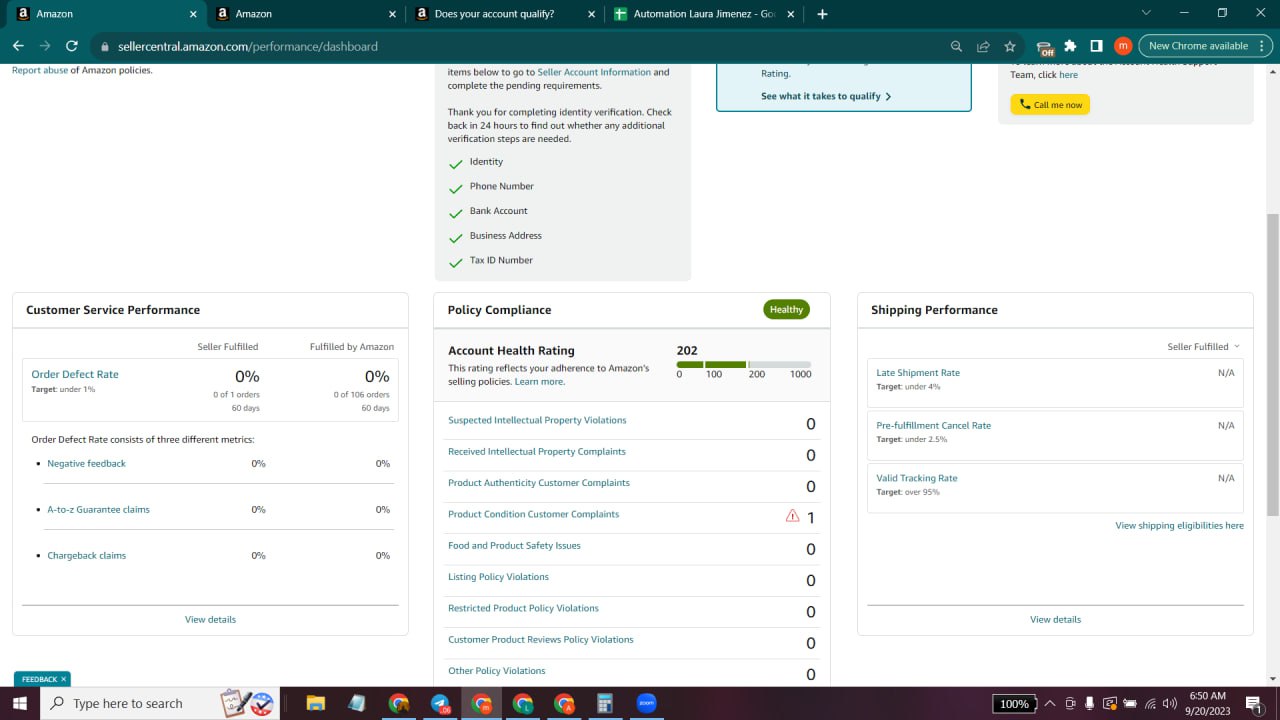Open Telegram from the taskbar

pyautogui.click(x=441, y=703)
